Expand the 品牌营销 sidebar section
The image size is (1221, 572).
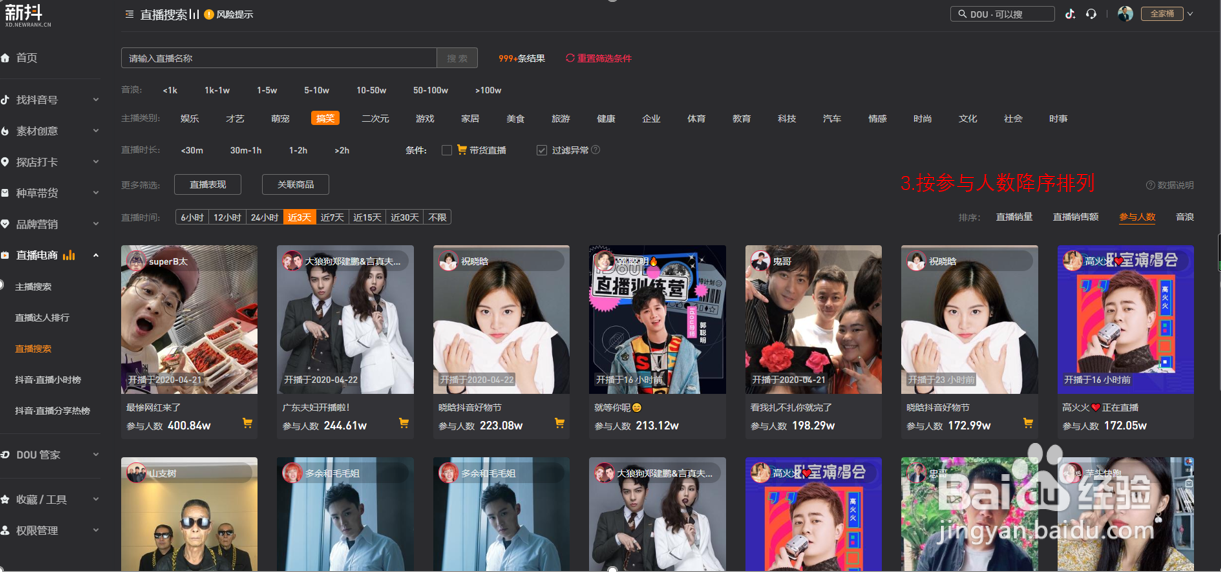click(96, 224)
